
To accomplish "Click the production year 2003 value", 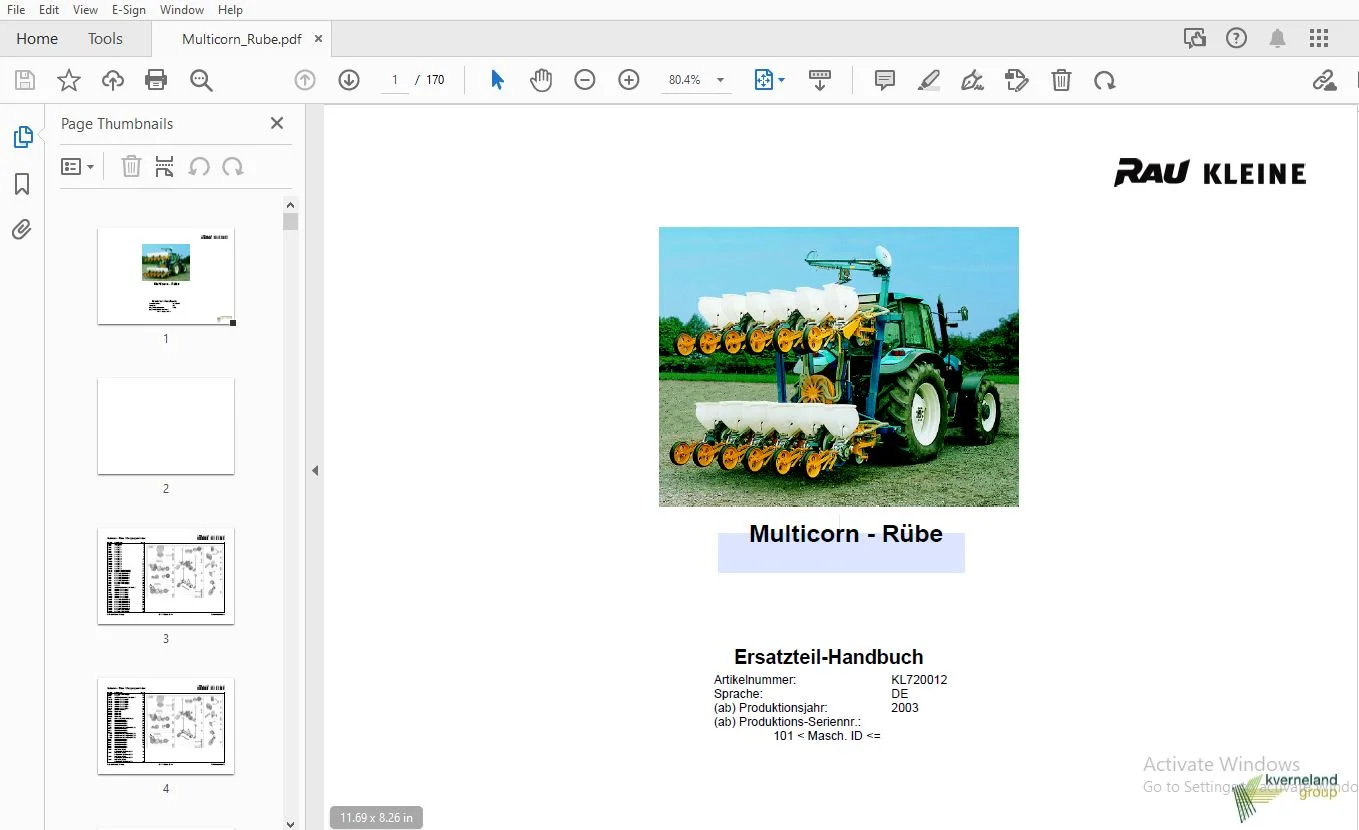I will (x=905, y=708).
